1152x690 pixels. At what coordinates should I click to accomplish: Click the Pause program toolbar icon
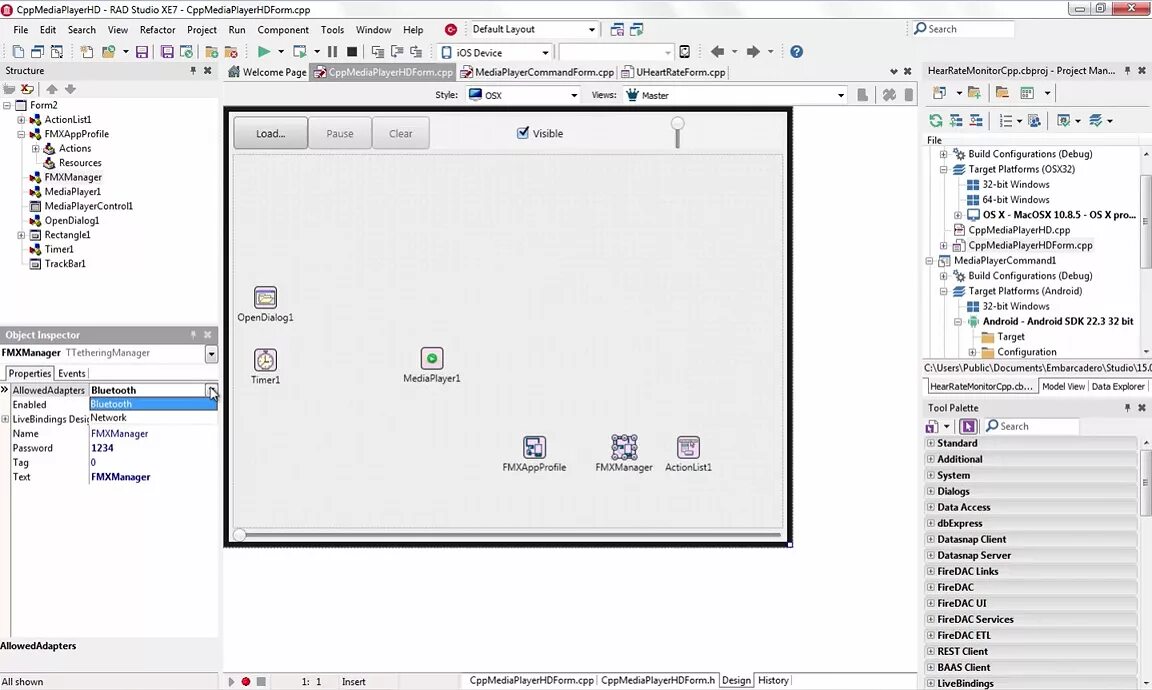(x=332, y=51)
